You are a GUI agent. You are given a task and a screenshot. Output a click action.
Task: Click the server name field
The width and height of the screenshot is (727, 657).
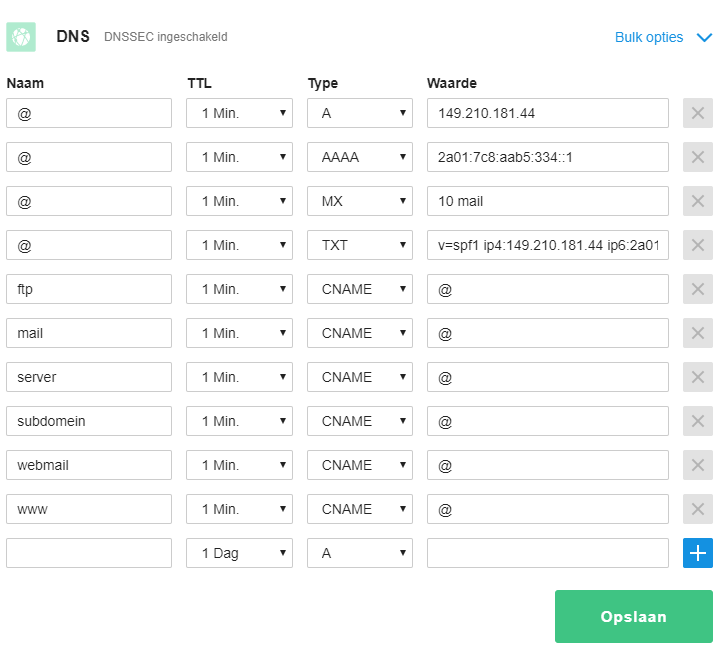tap(89, 377)
